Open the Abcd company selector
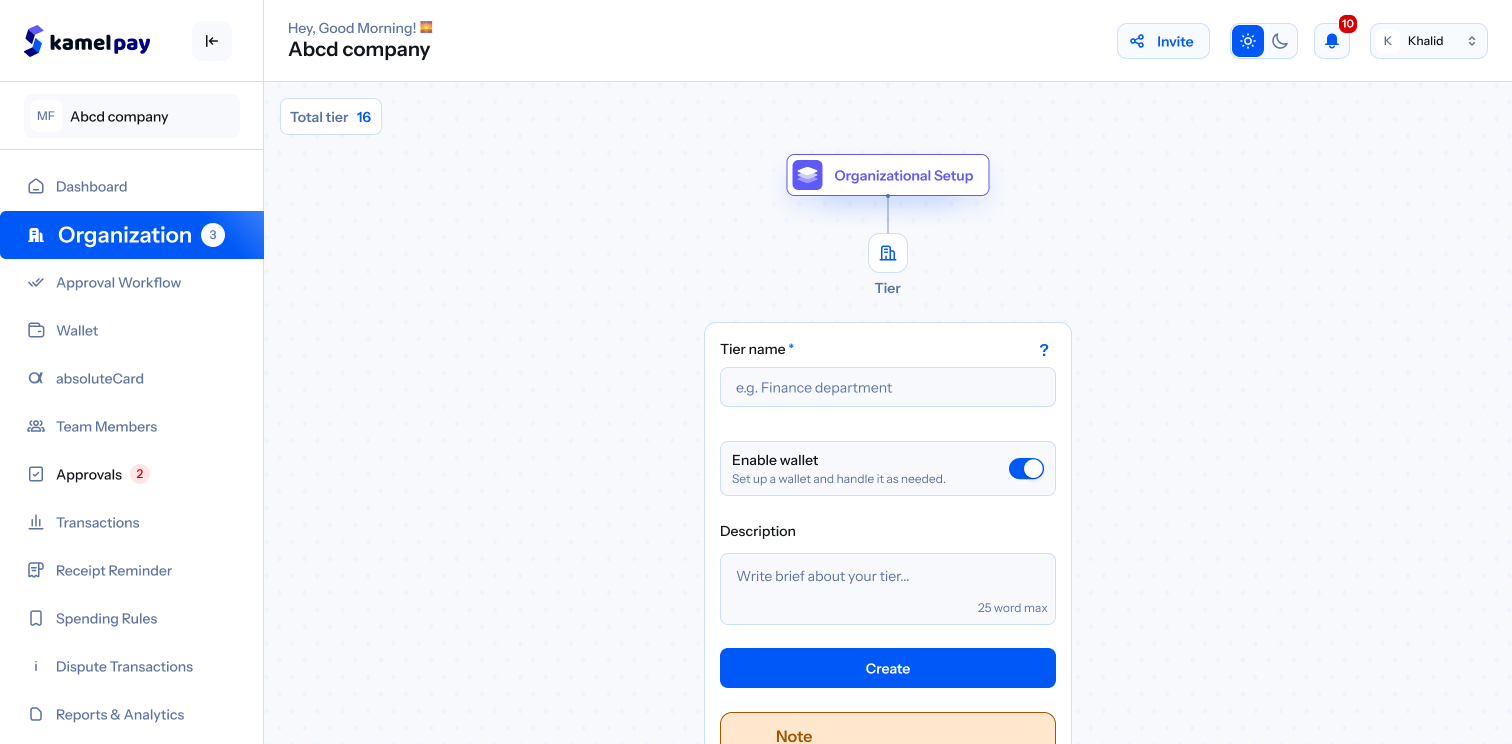1512x744 pixels. point(131,115)
